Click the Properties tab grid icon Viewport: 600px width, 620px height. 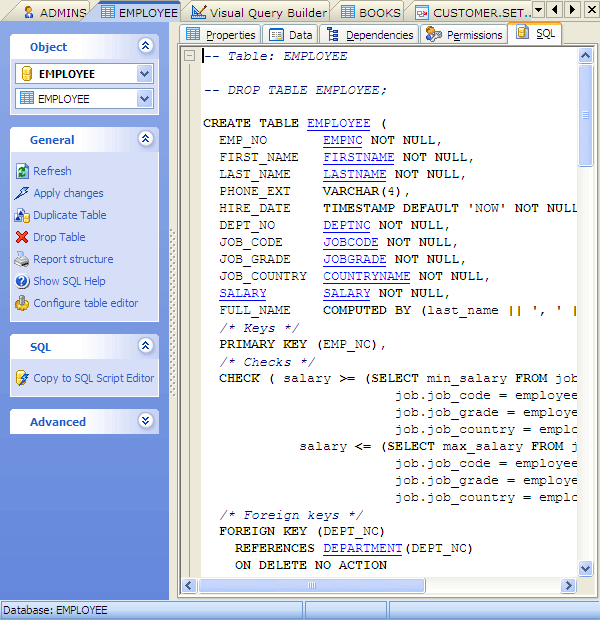(193, 34)
